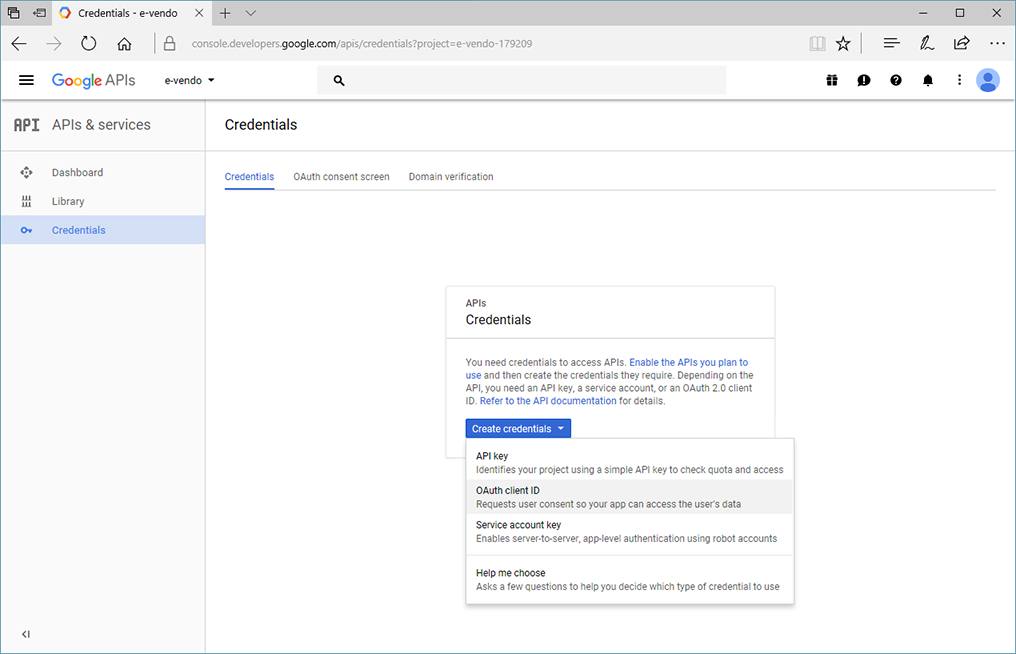The image size is (1016, 654).
Task: Click the Google APIs logo
Action: coord(93,80)
